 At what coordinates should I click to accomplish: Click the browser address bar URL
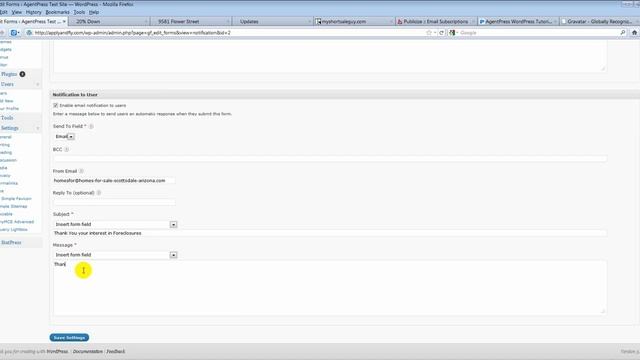[133, 33]
